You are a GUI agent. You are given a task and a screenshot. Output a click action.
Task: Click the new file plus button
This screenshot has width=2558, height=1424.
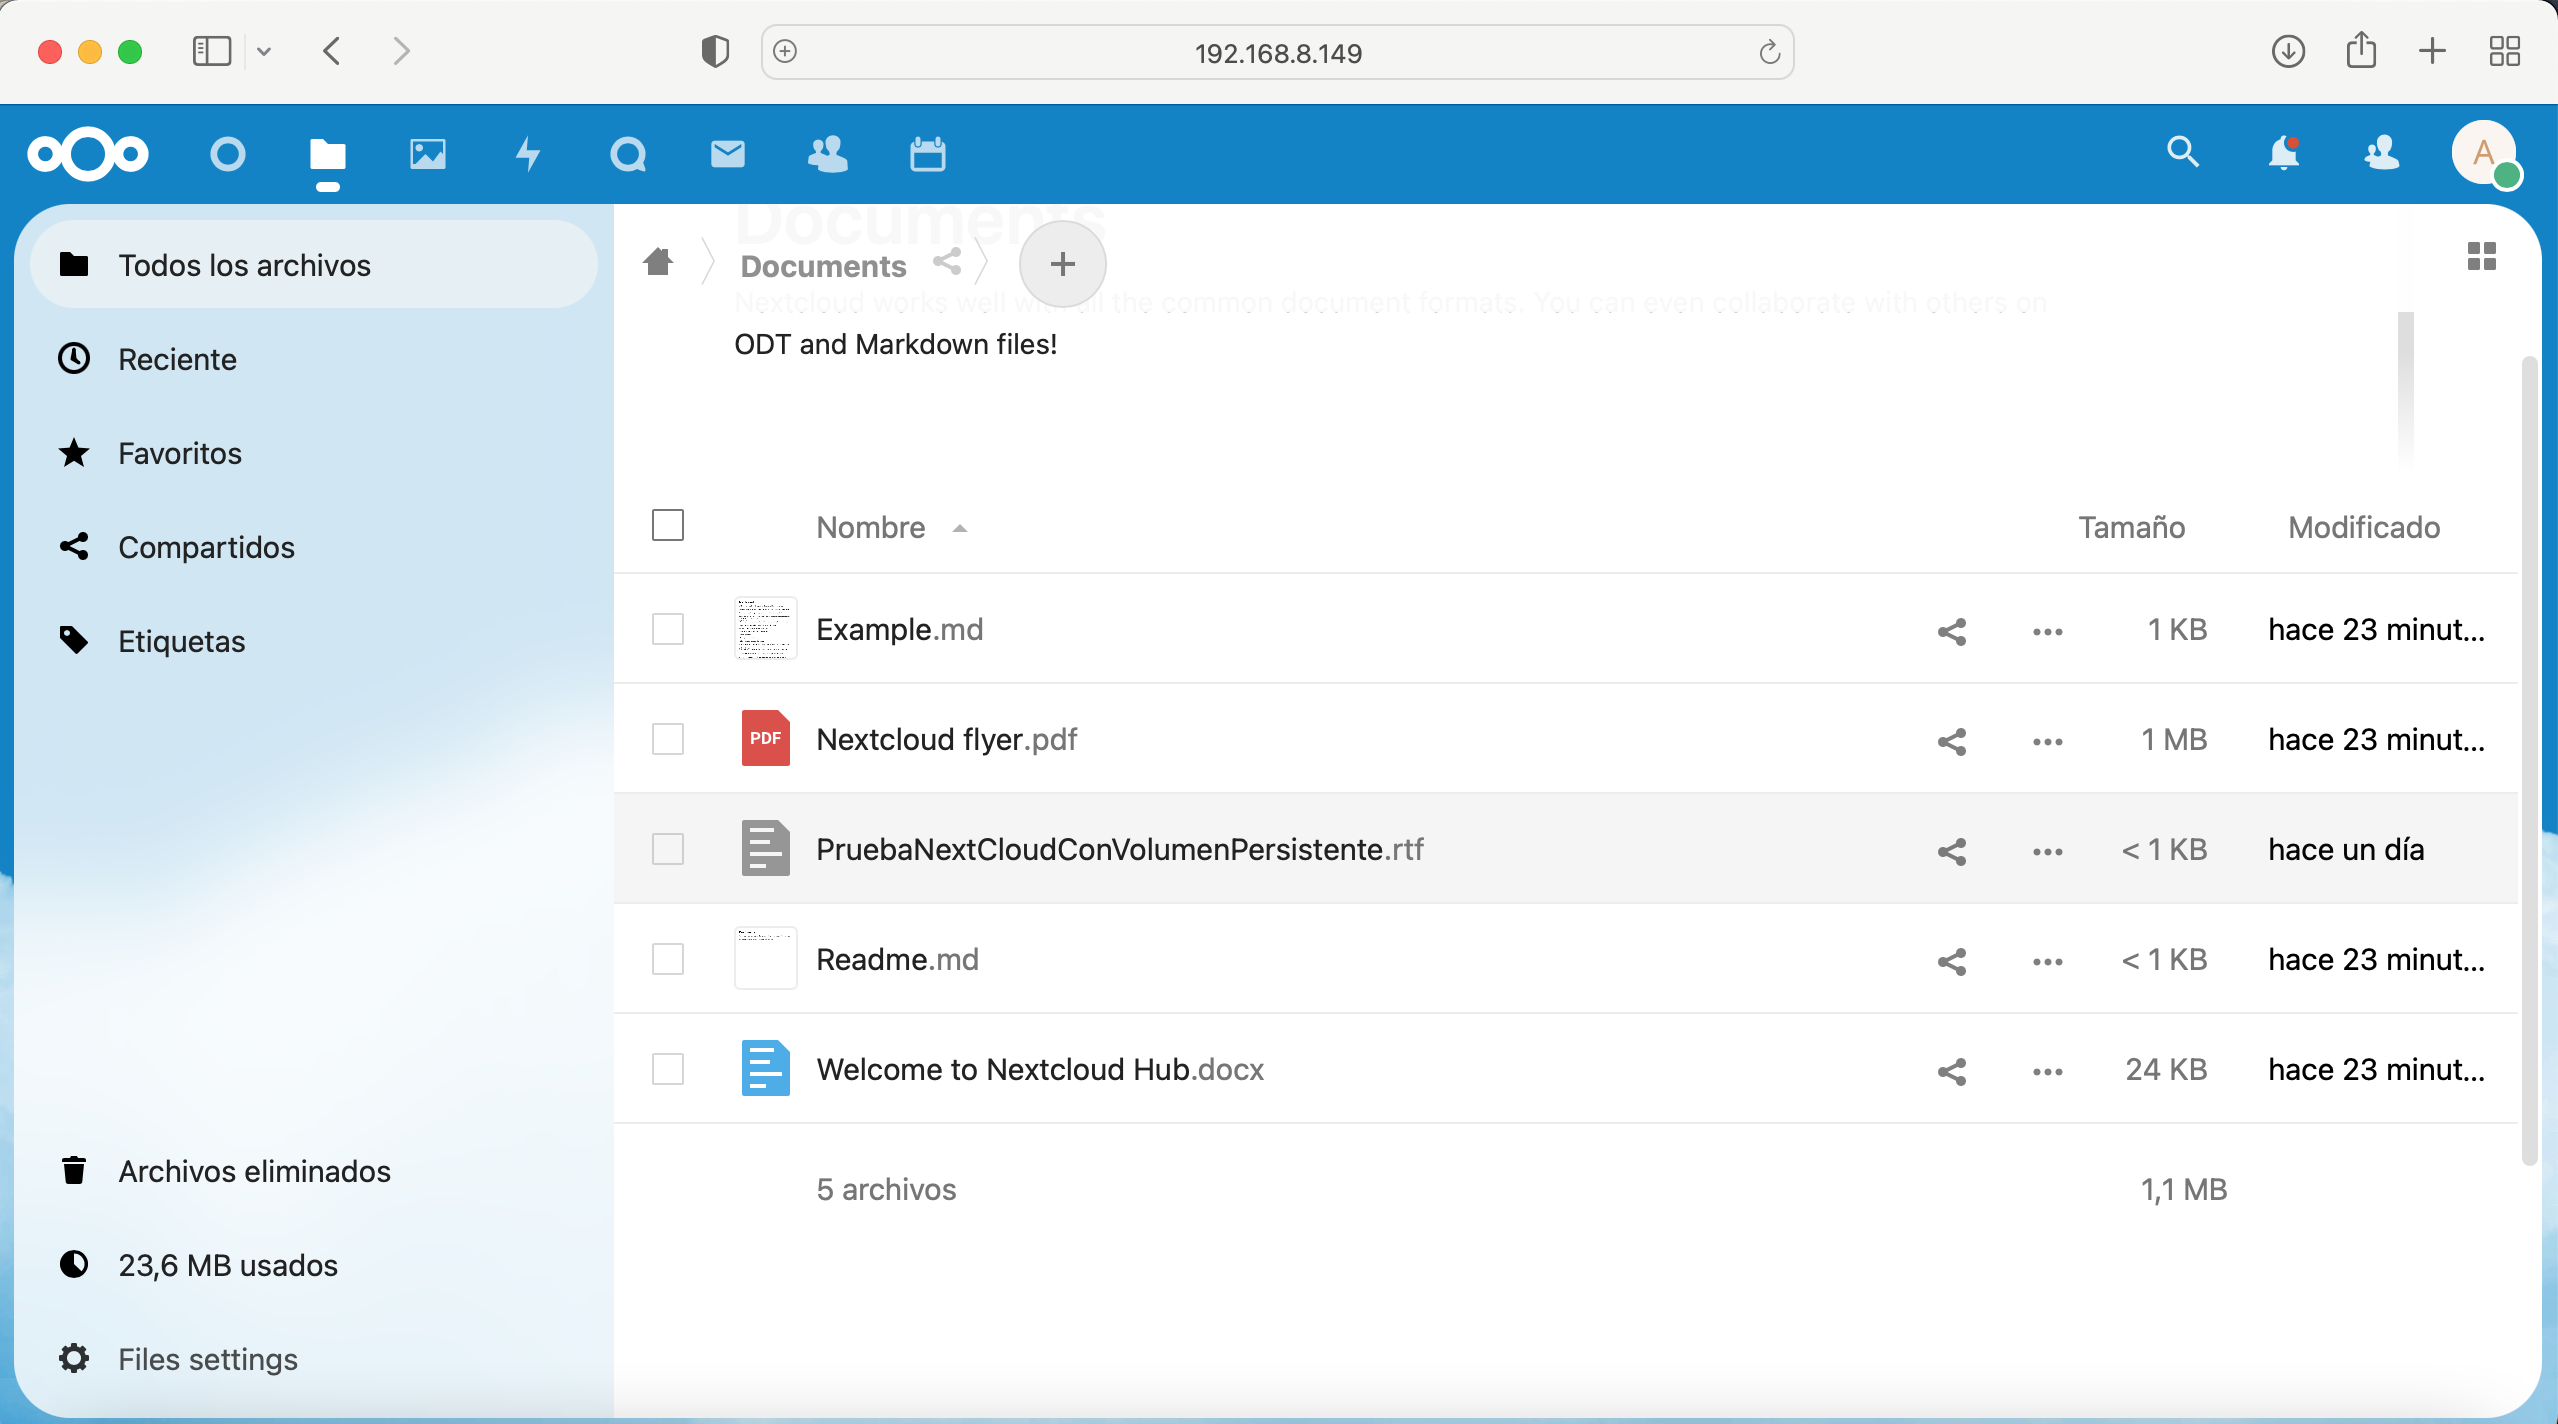[1062, 264]
